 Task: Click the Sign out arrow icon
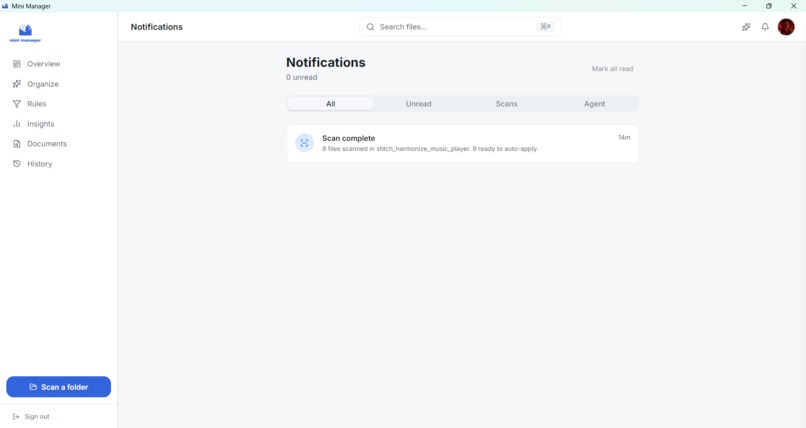16,417
